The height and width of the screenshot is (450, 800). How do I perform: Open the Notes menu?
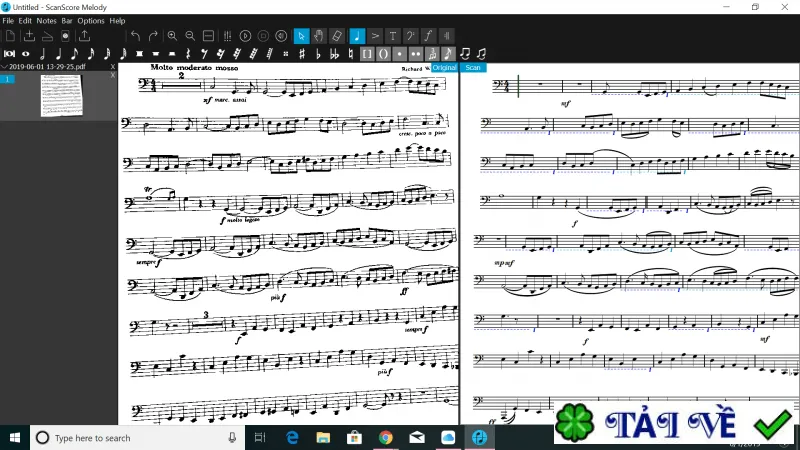pos(46,21)
